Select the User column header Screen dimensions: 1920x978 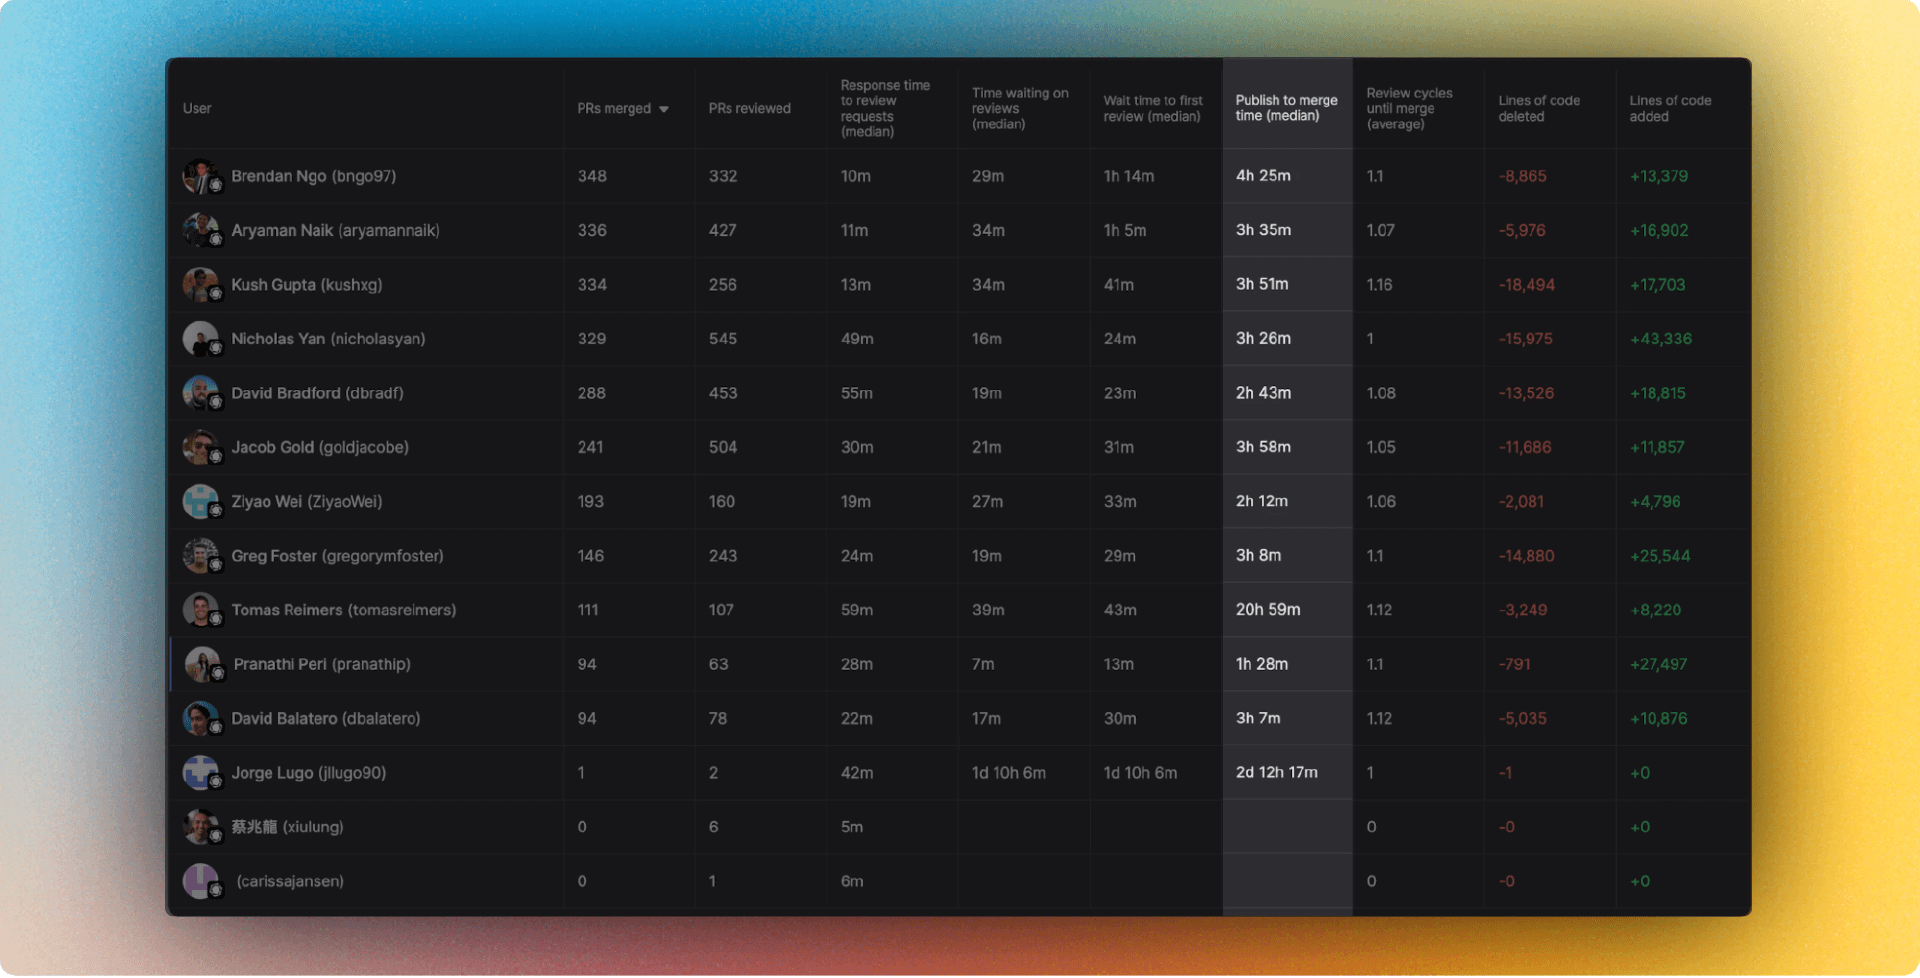tap(196, 108)
